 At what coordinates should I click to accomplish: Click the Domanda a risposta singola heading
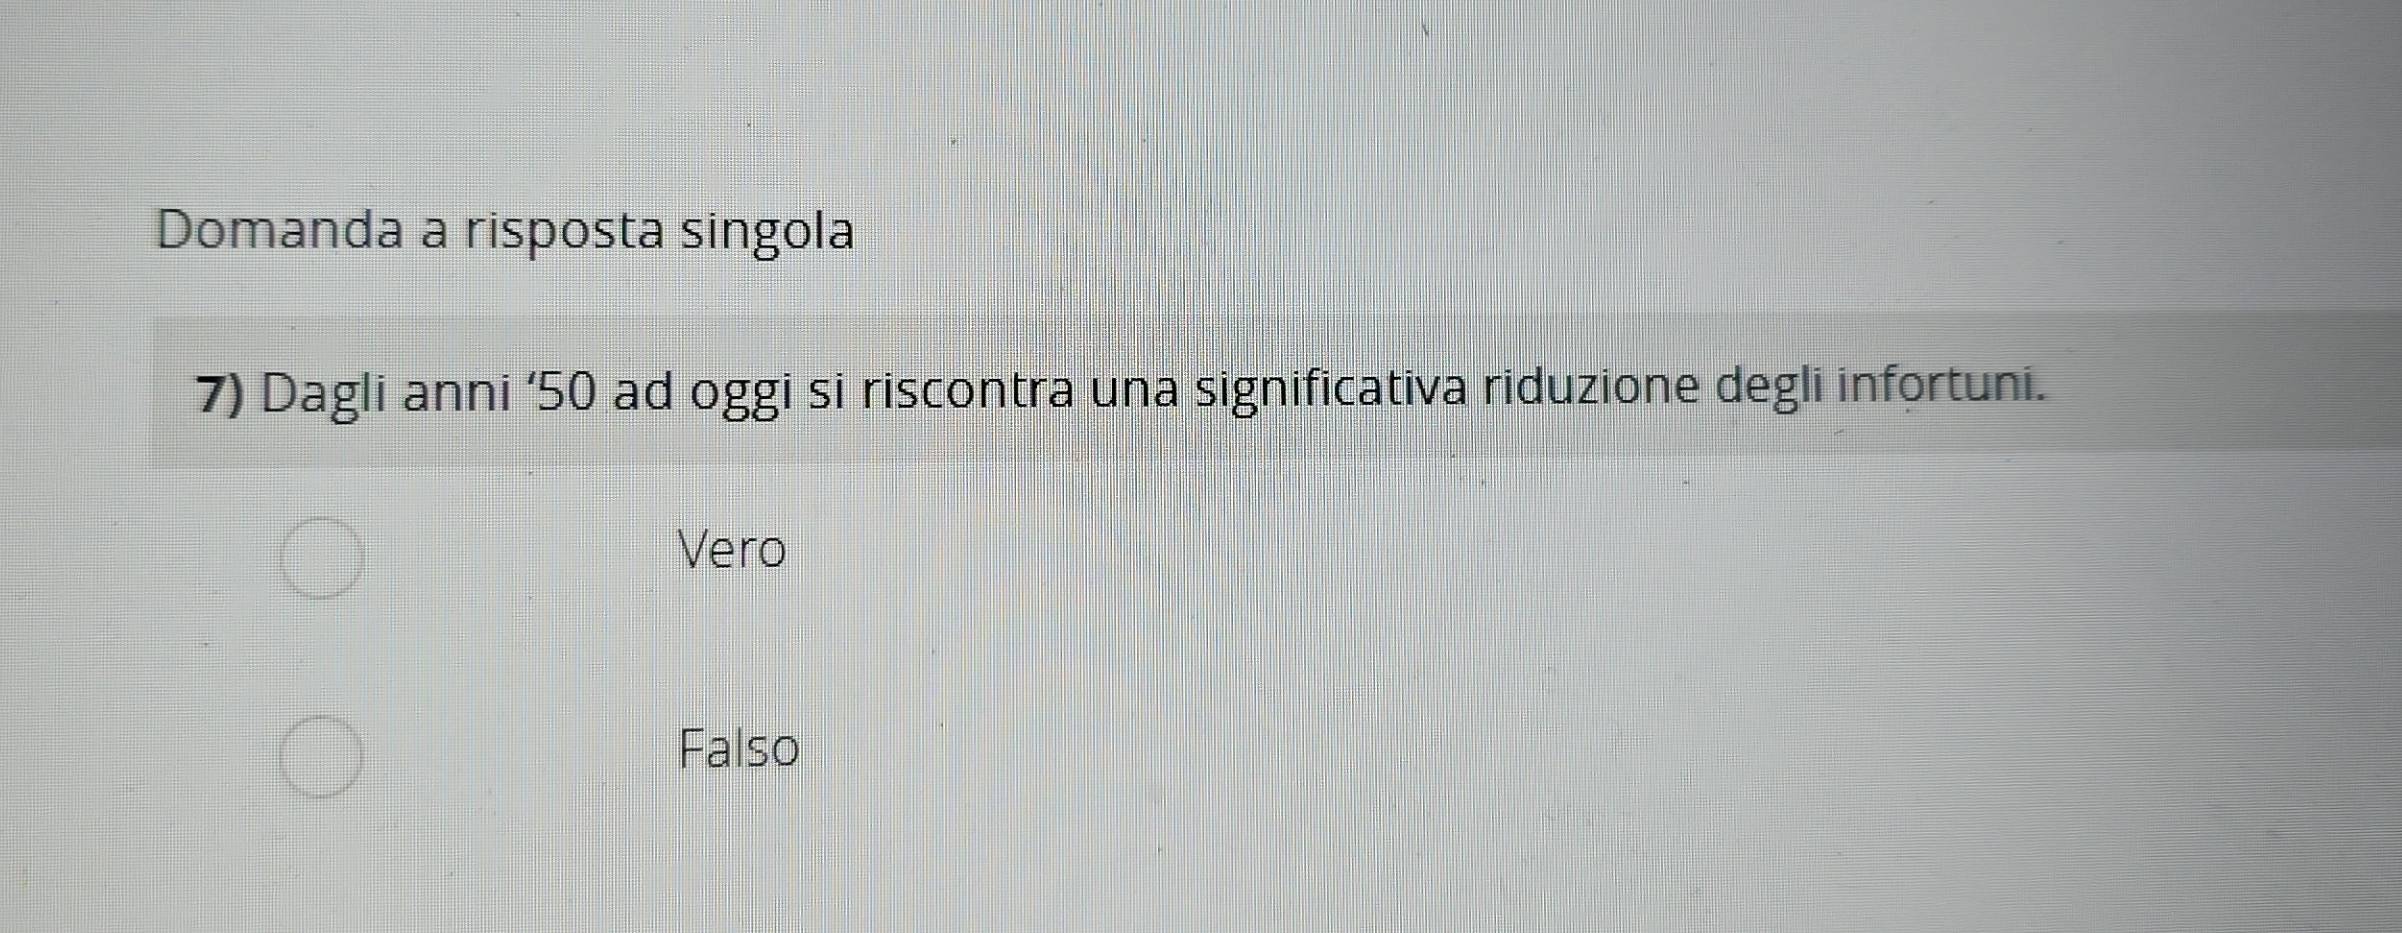tap(506, 232)
